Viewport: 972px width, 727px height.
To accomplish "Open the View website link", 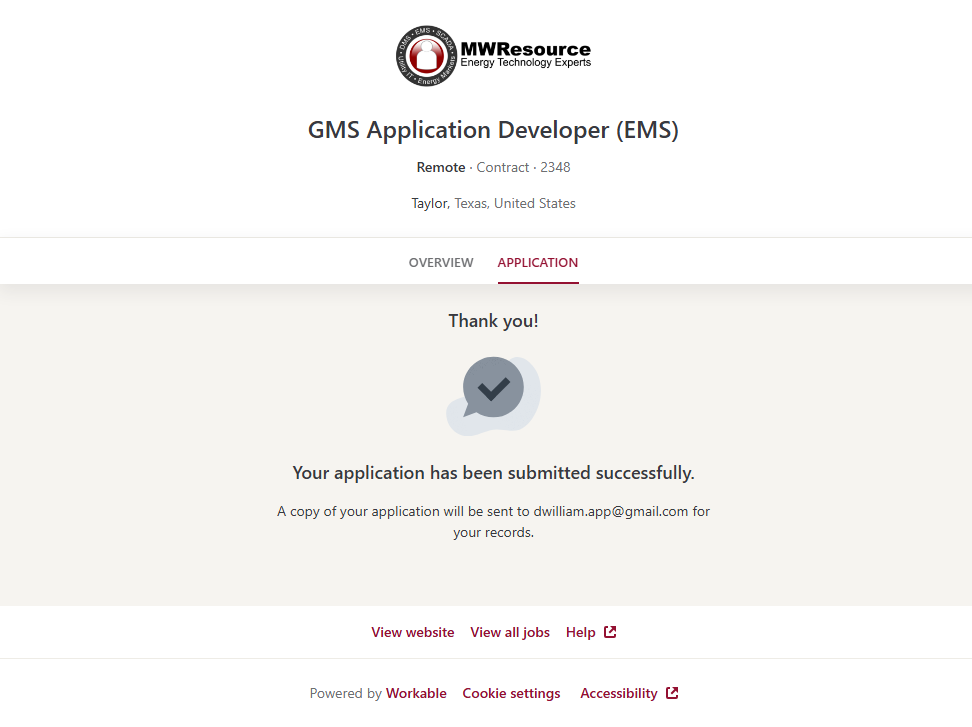I will (x=412, y=632).
